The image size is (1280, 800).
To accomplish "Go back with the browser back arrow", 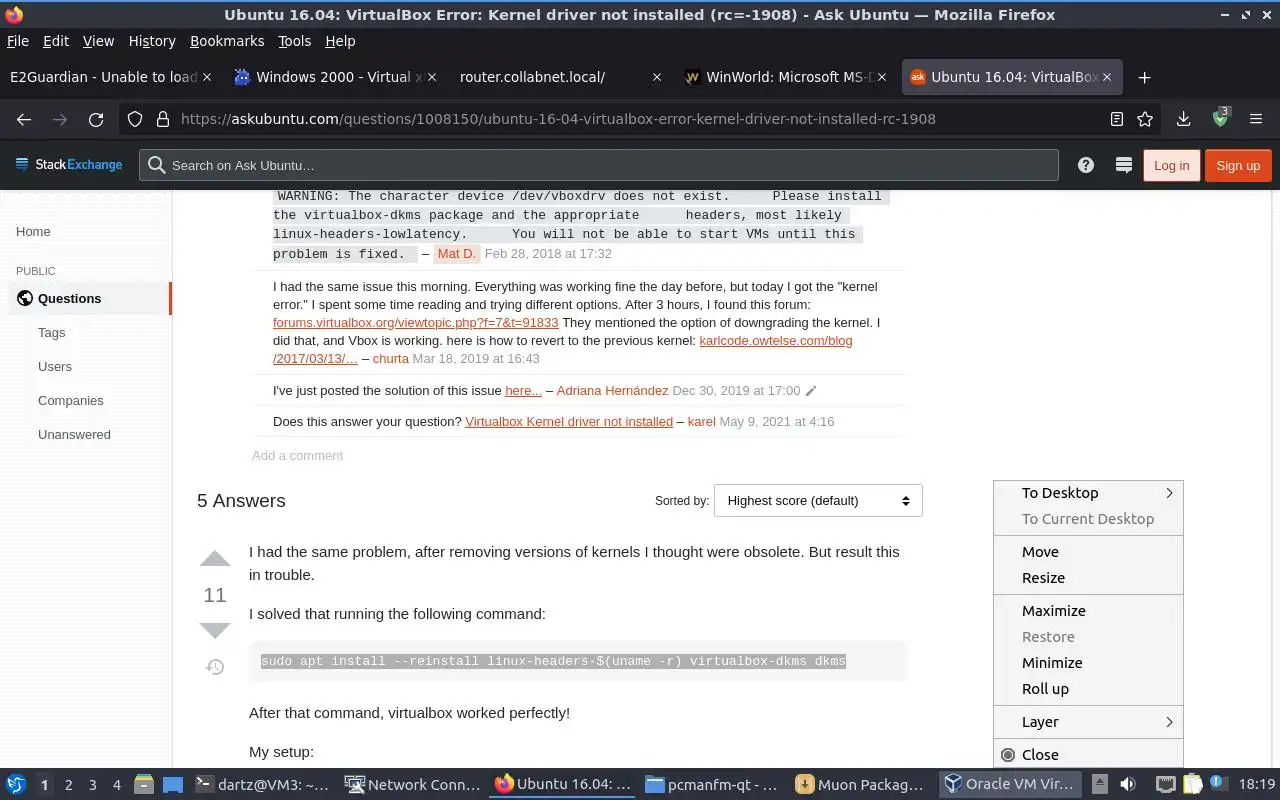I will click(24, 119).
